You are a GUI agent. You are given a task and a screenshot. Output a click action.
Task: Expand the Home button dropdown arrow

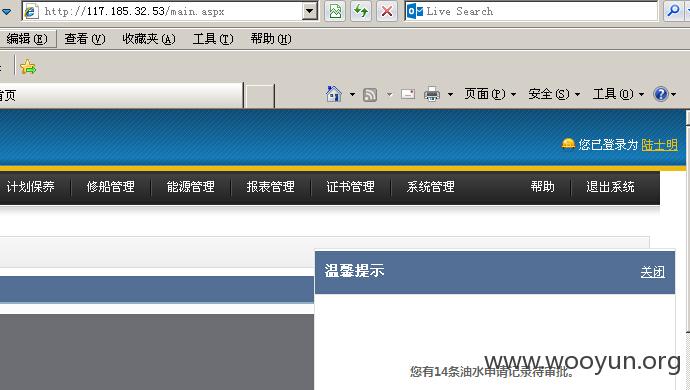point(352,94)
